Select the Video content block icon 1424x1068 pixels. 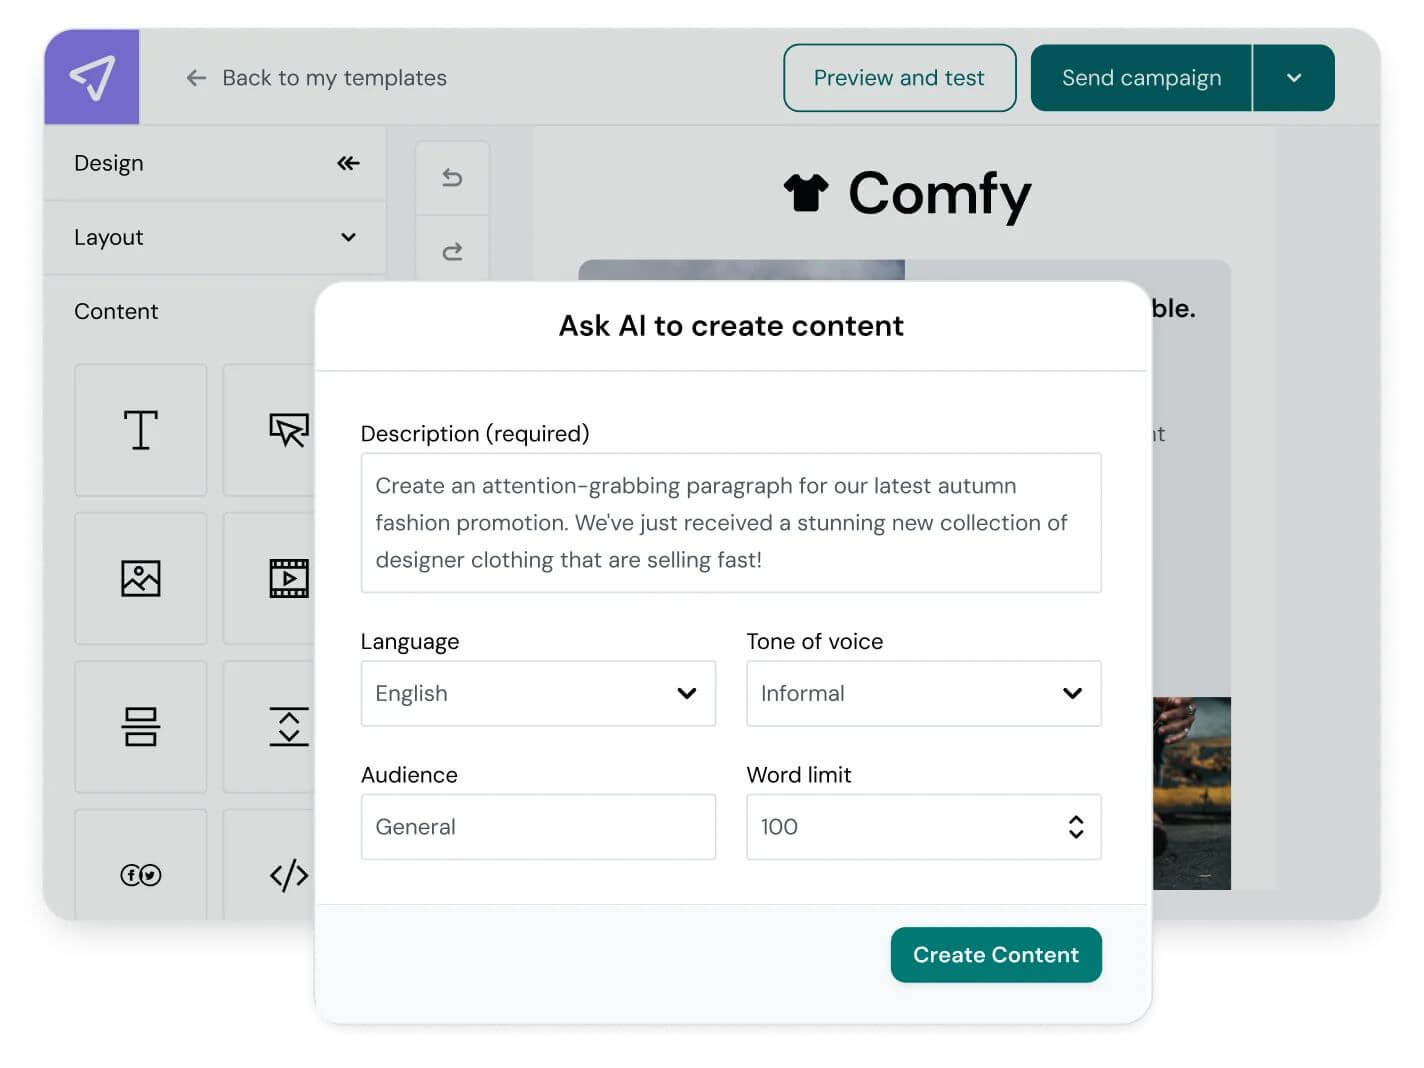coord(288,578)
